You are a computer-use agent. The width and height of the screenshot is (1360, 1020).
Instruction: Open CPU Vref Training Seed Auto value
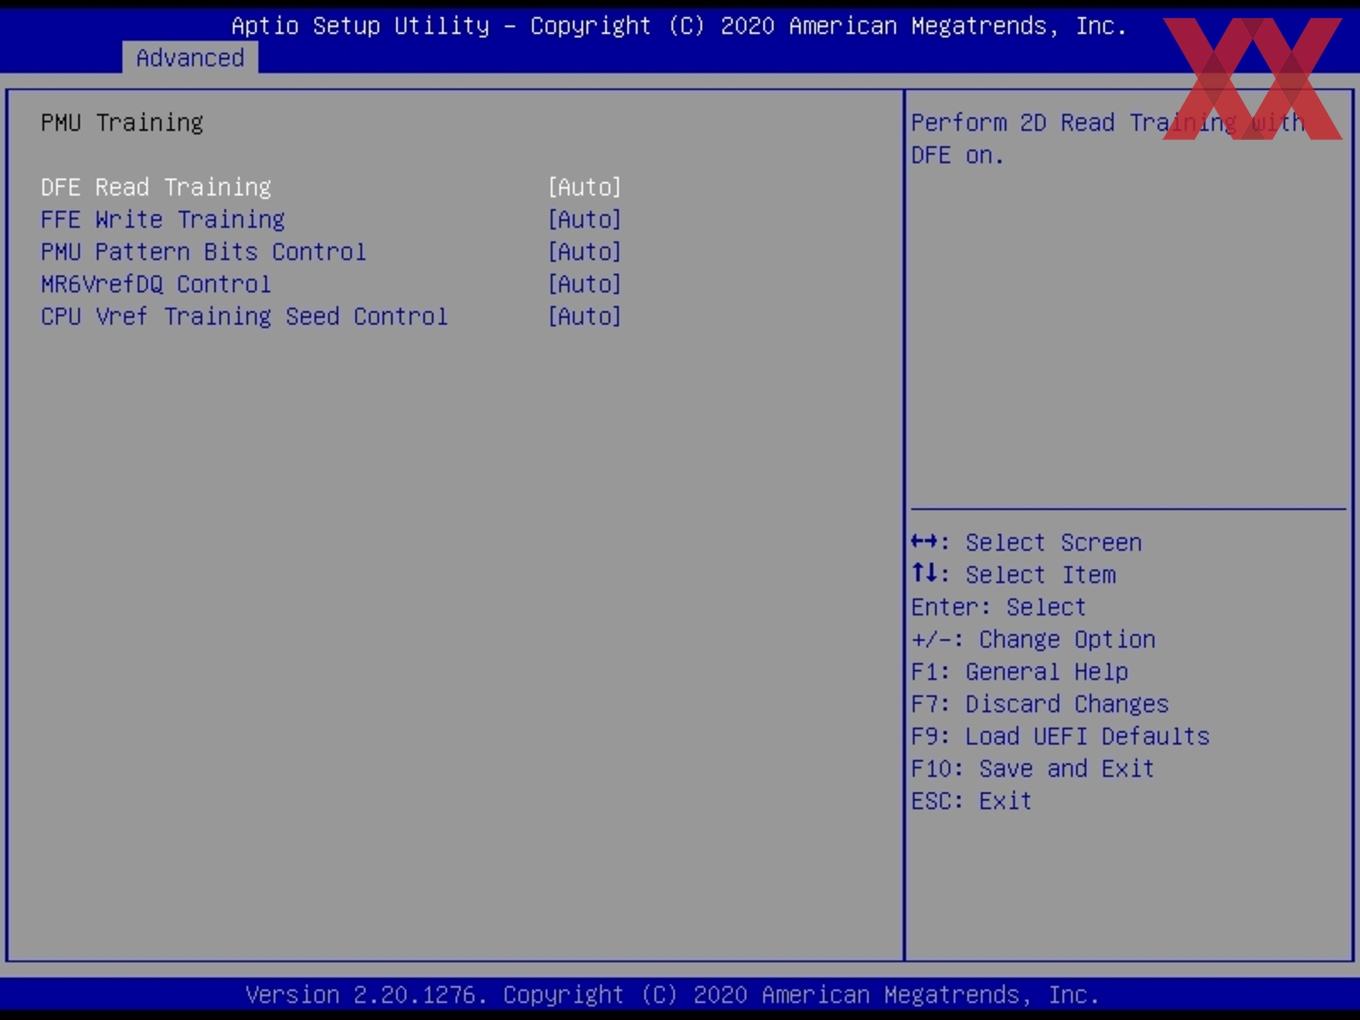[x=585, y=316]
